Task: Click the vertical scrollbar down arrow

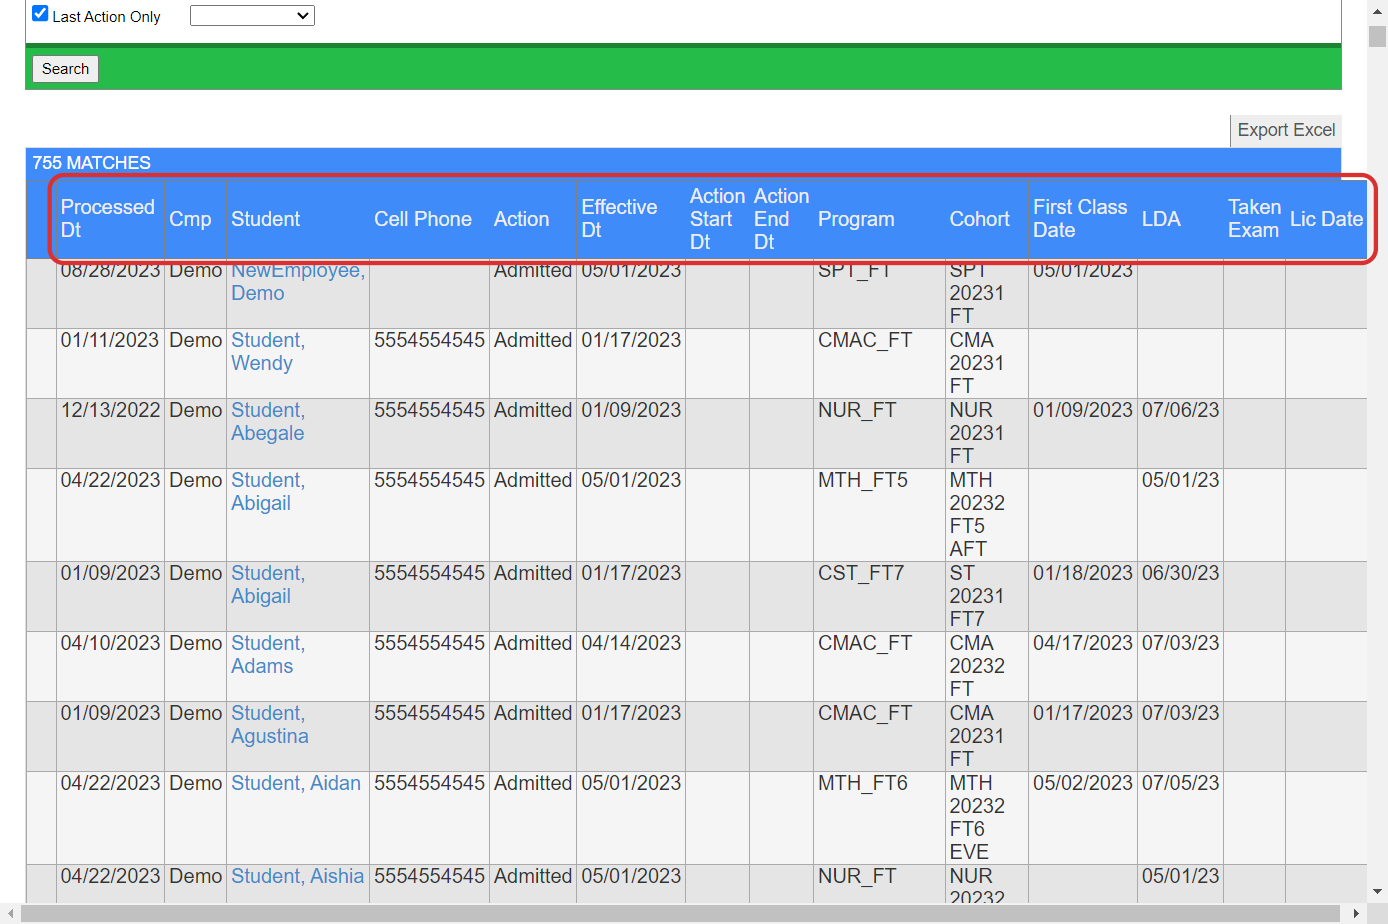Action: pos(1377,891)
